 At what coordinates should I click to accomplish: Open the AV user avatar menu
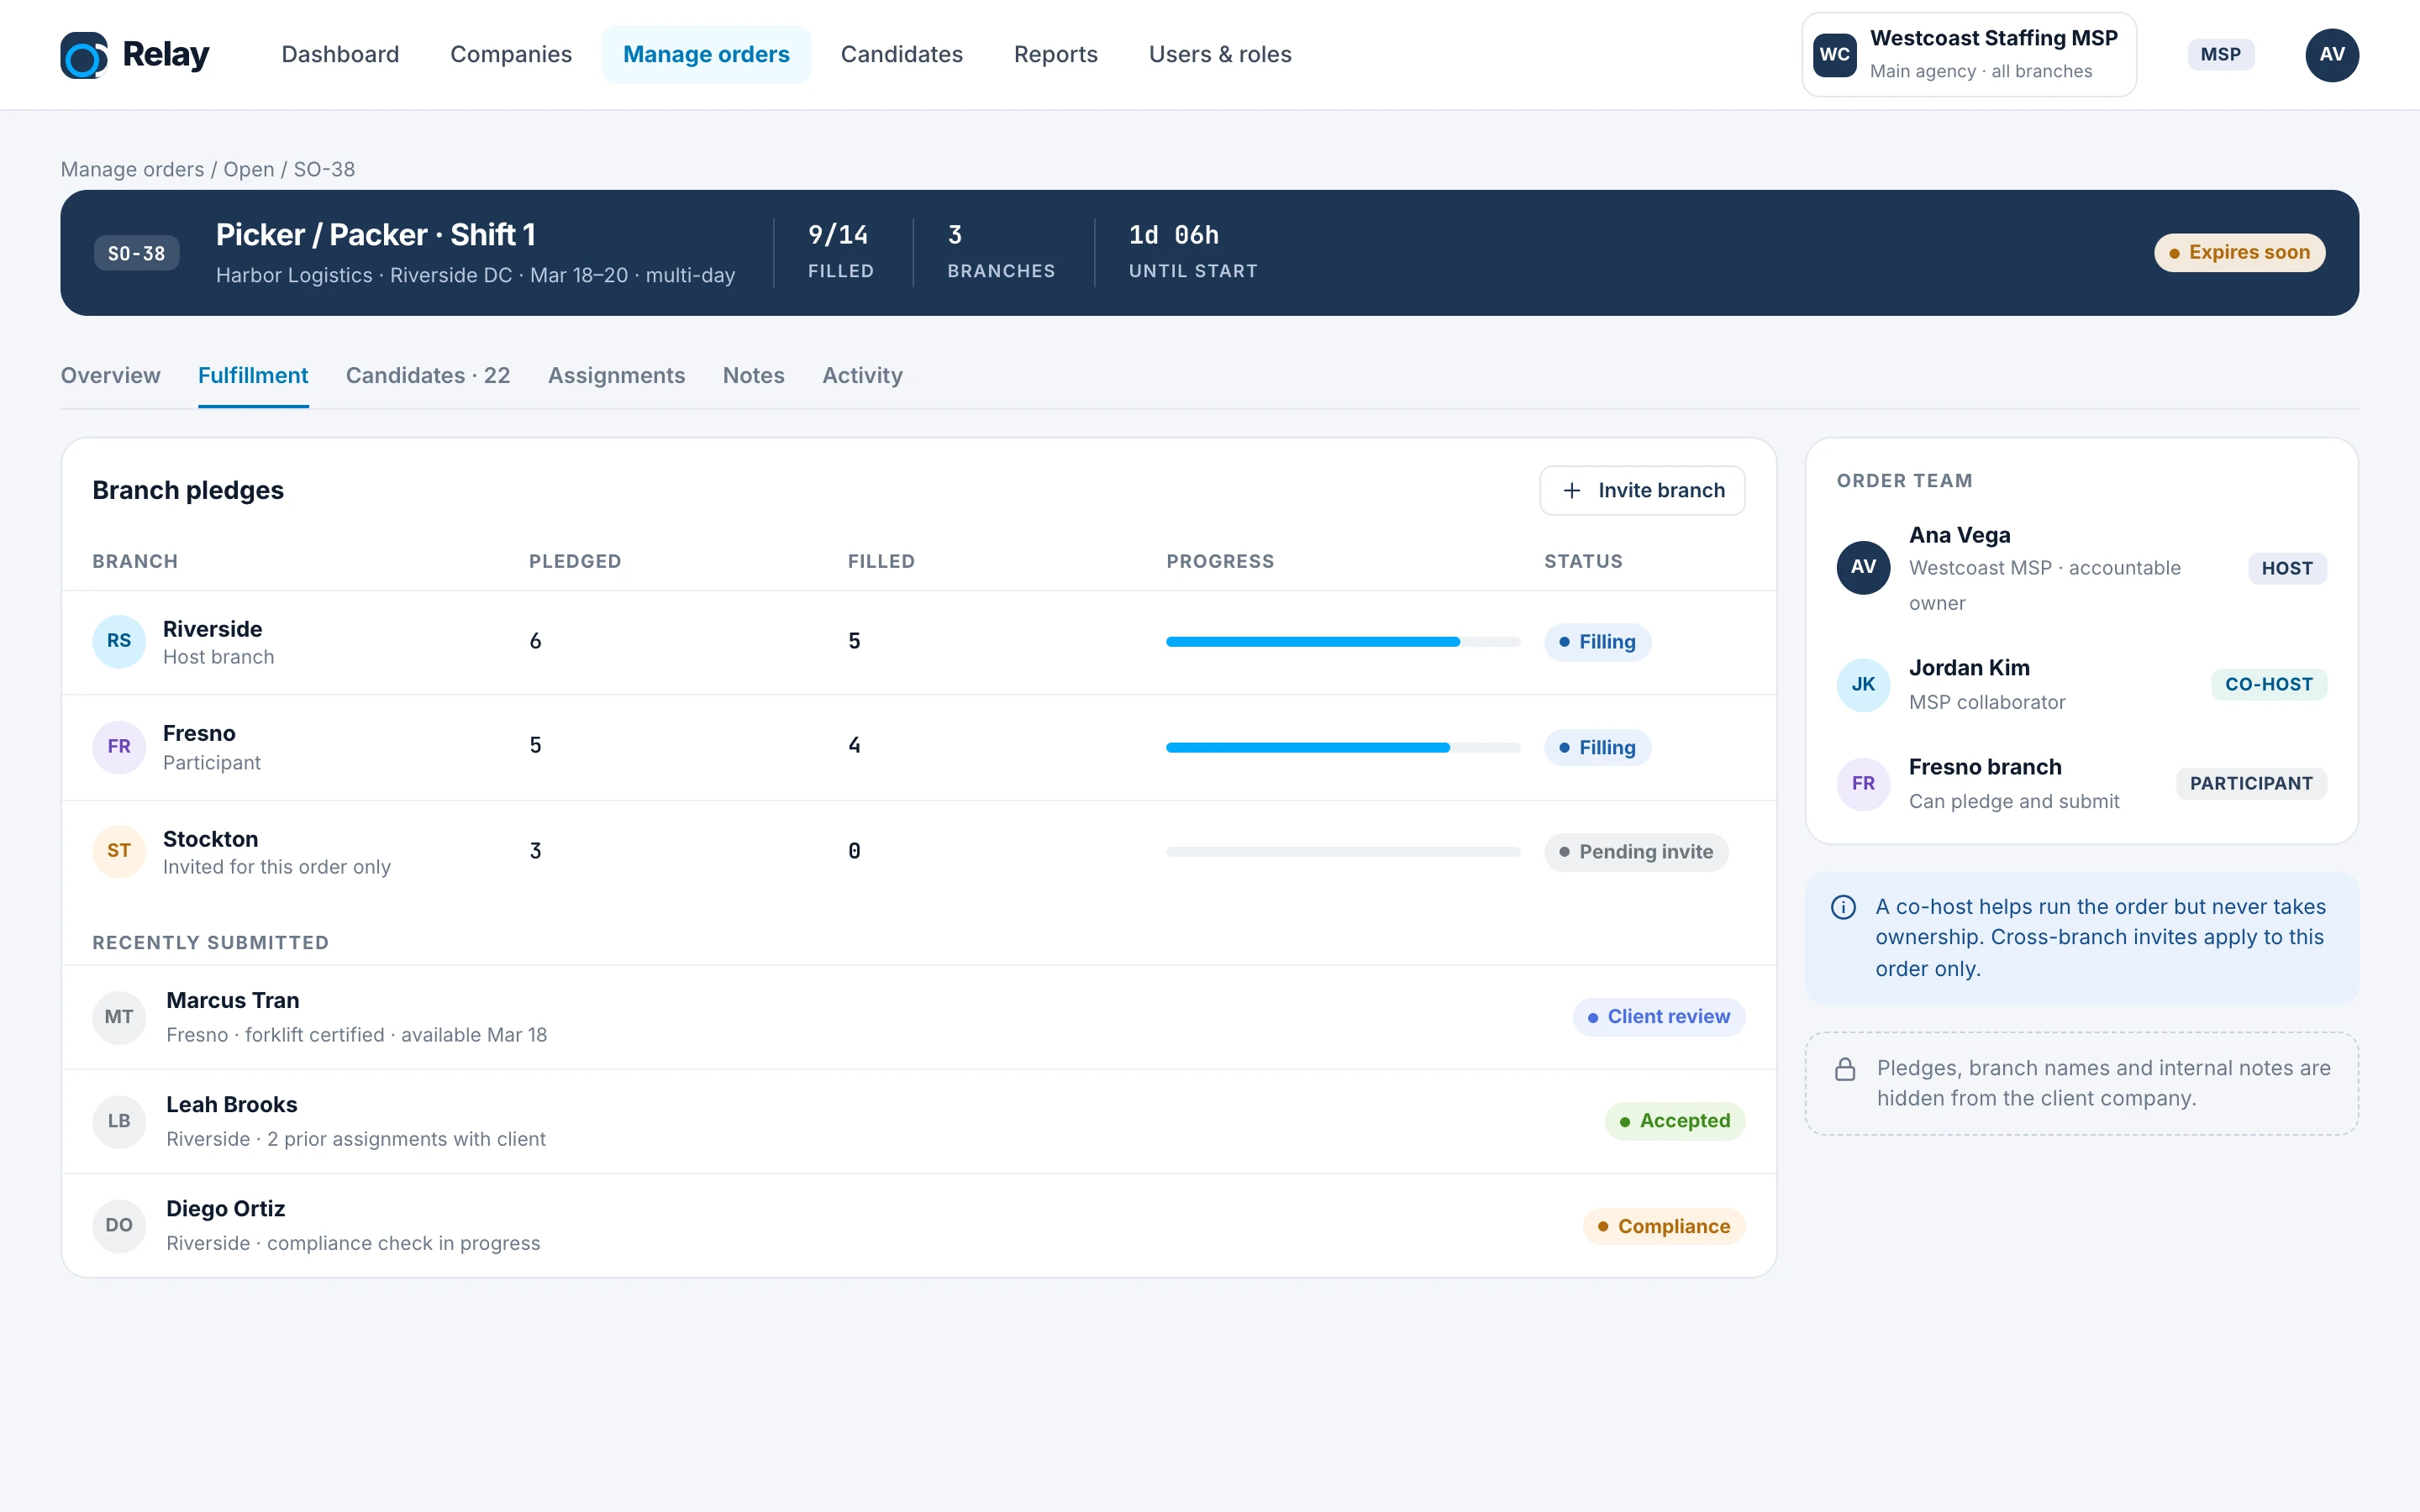[x=2331, y=55]
